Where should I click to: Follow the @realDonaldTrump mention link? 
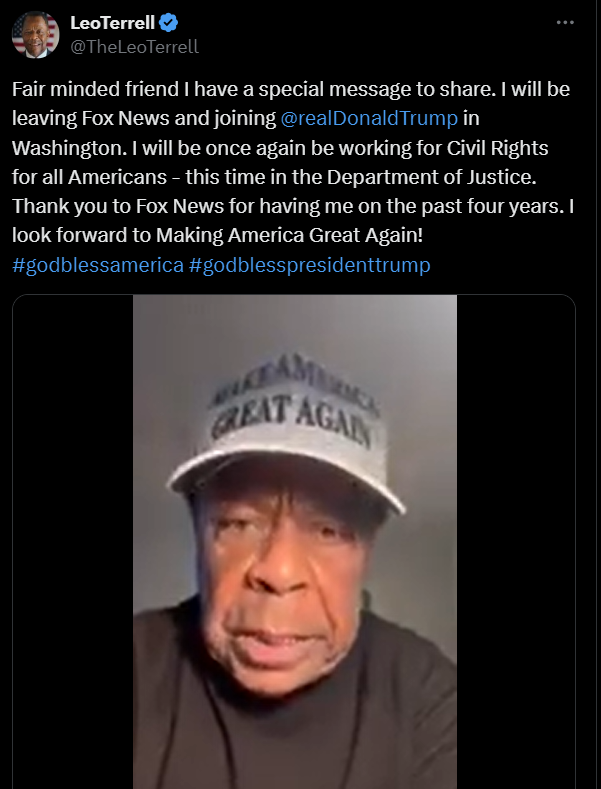coord(369,118)
